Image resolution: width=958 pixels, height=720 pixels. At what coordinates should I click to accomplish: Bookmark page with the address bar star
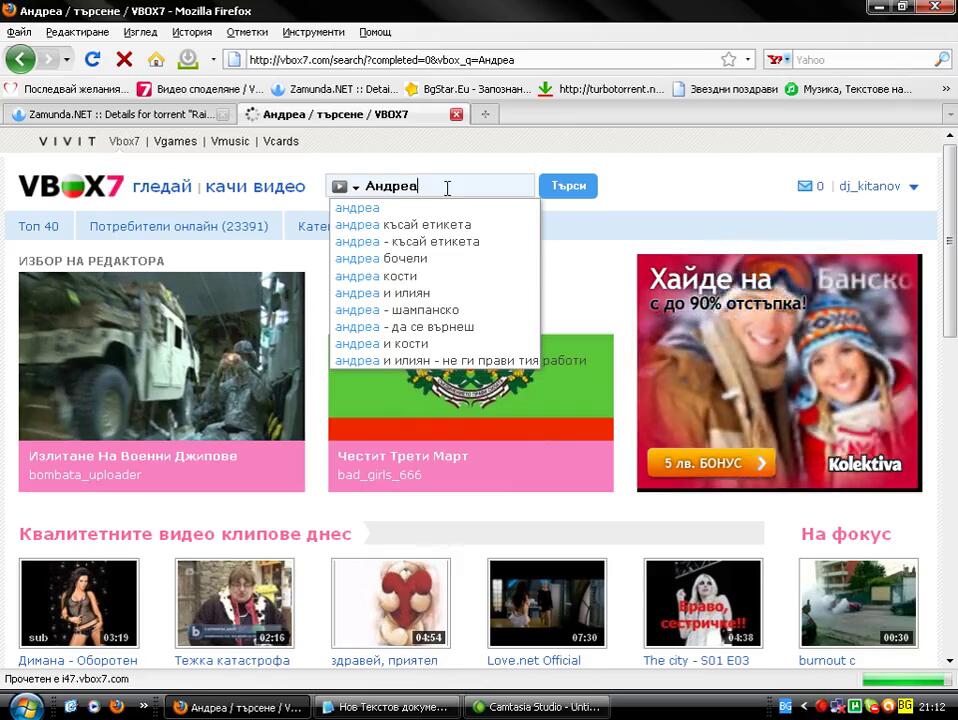pyautogui.click(x=729, y=59)
